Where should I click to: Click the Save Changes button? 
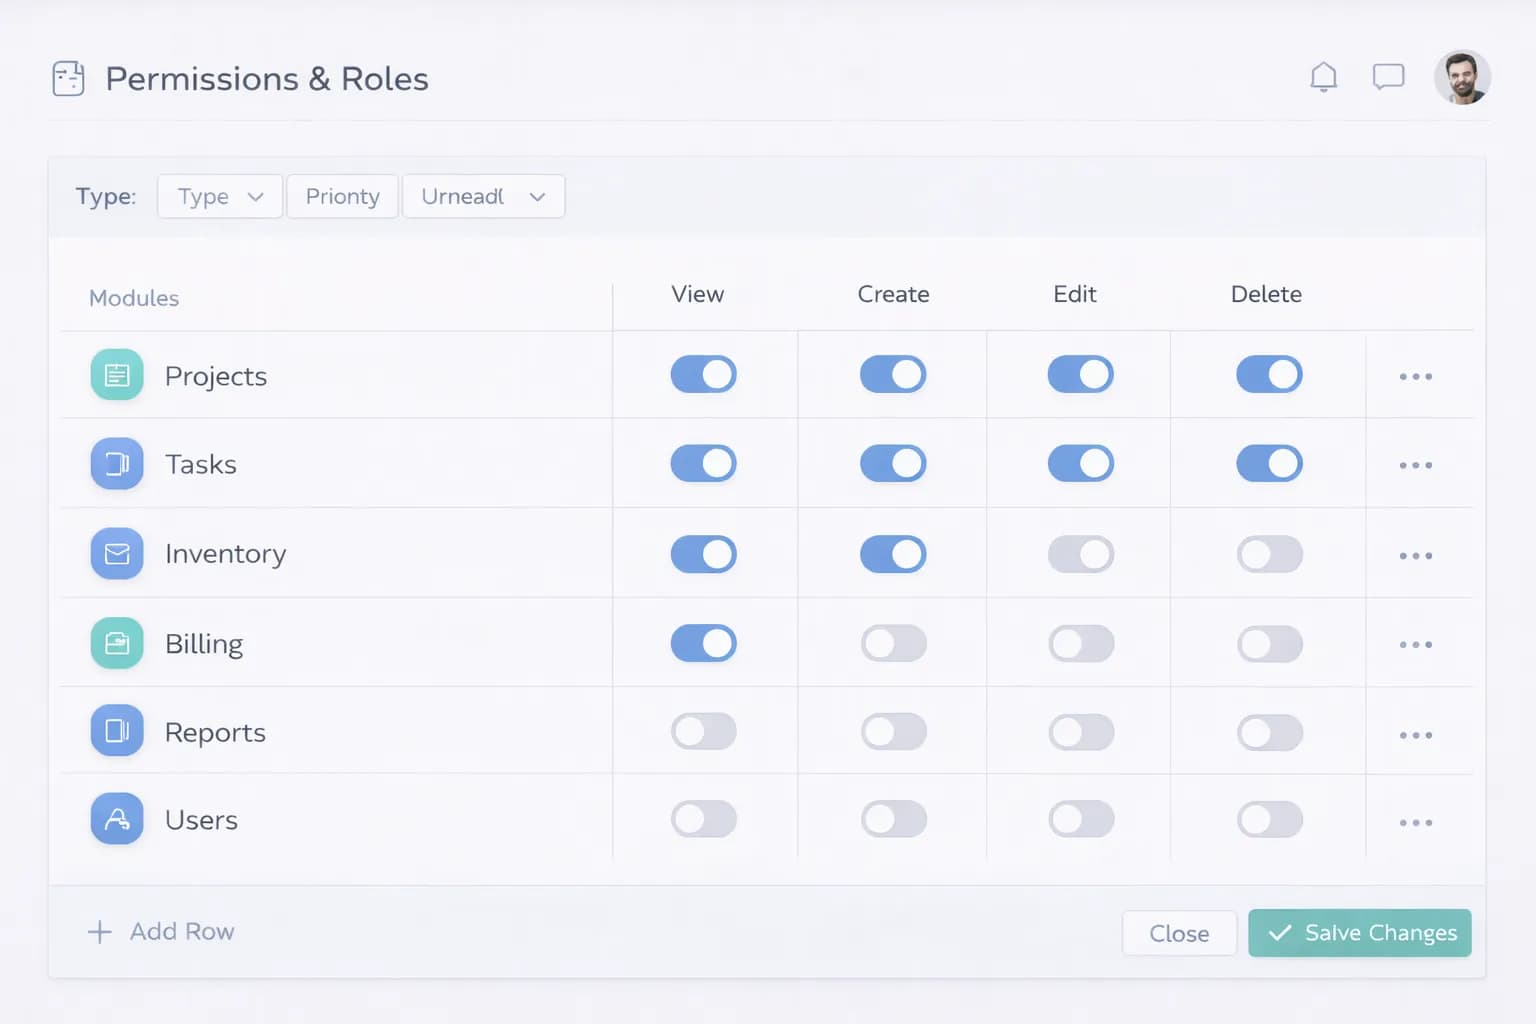1359,933
